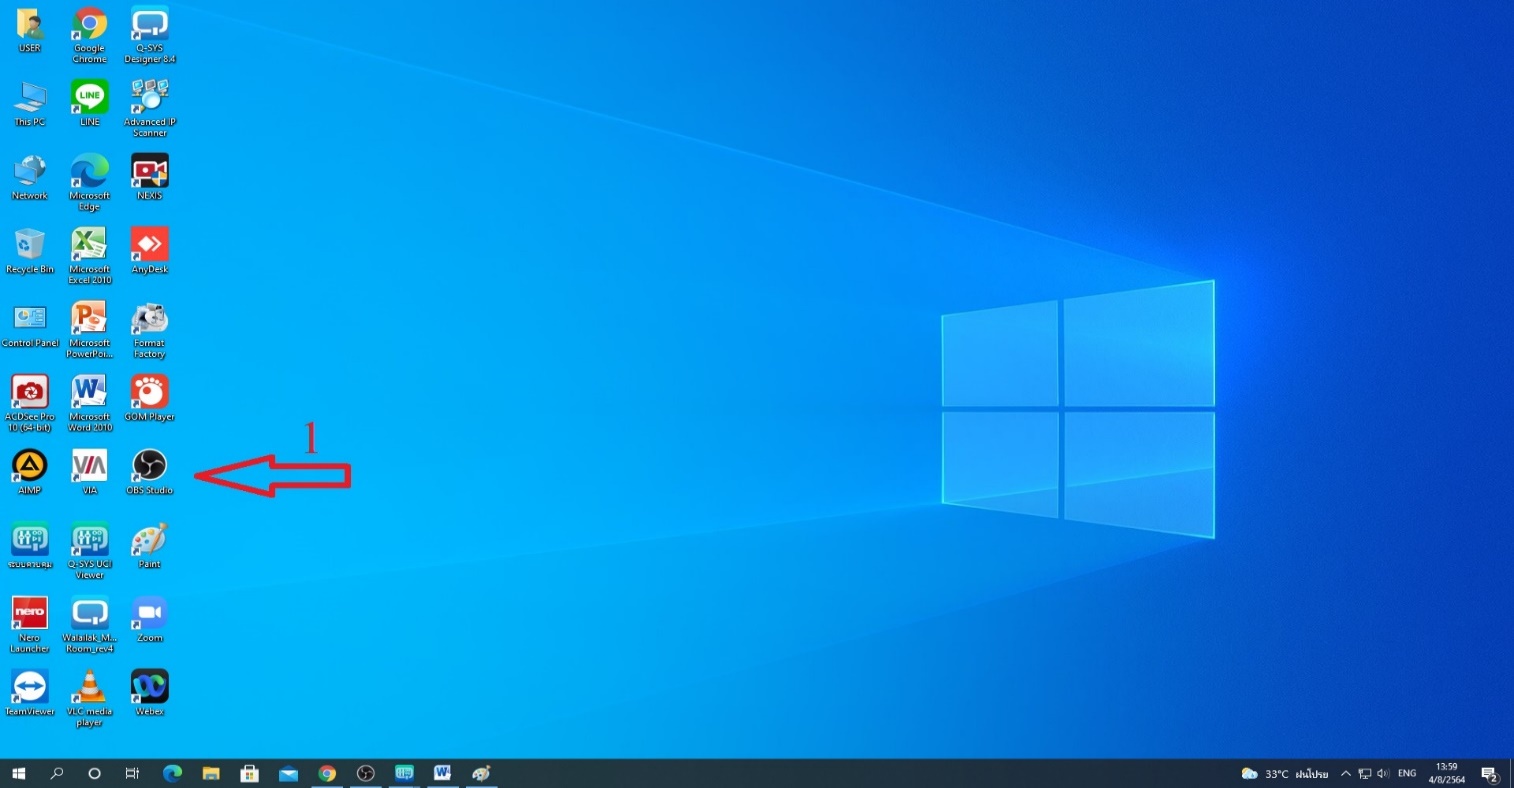
Task: Click the AIMP desktop shortcut
Action: point(30,473)
